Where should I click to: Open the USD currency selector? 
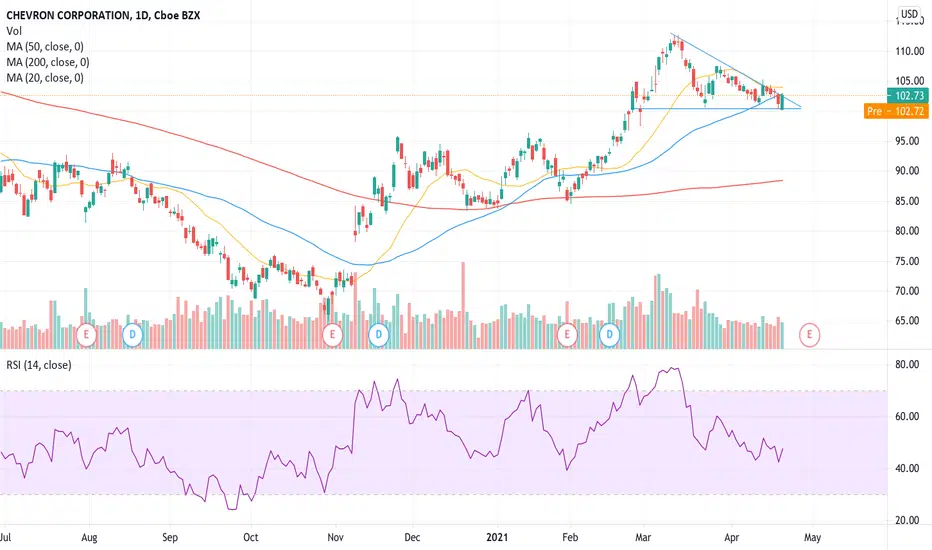pyautogui.click(x=909, y=14)
